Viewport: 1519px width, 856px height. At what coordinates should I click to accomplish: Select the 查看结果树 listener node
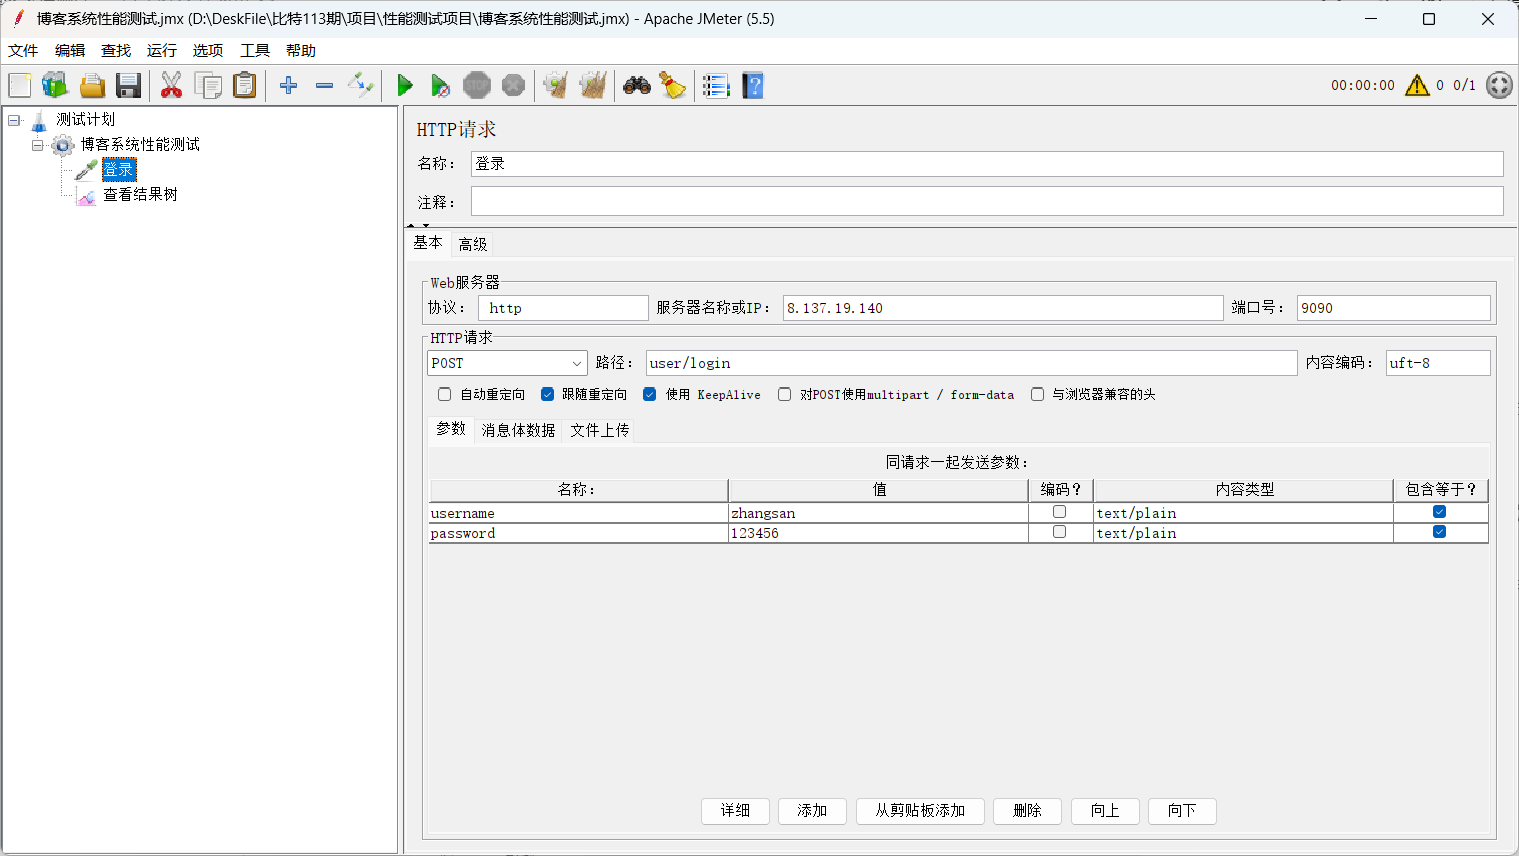[x=140, y=195]
